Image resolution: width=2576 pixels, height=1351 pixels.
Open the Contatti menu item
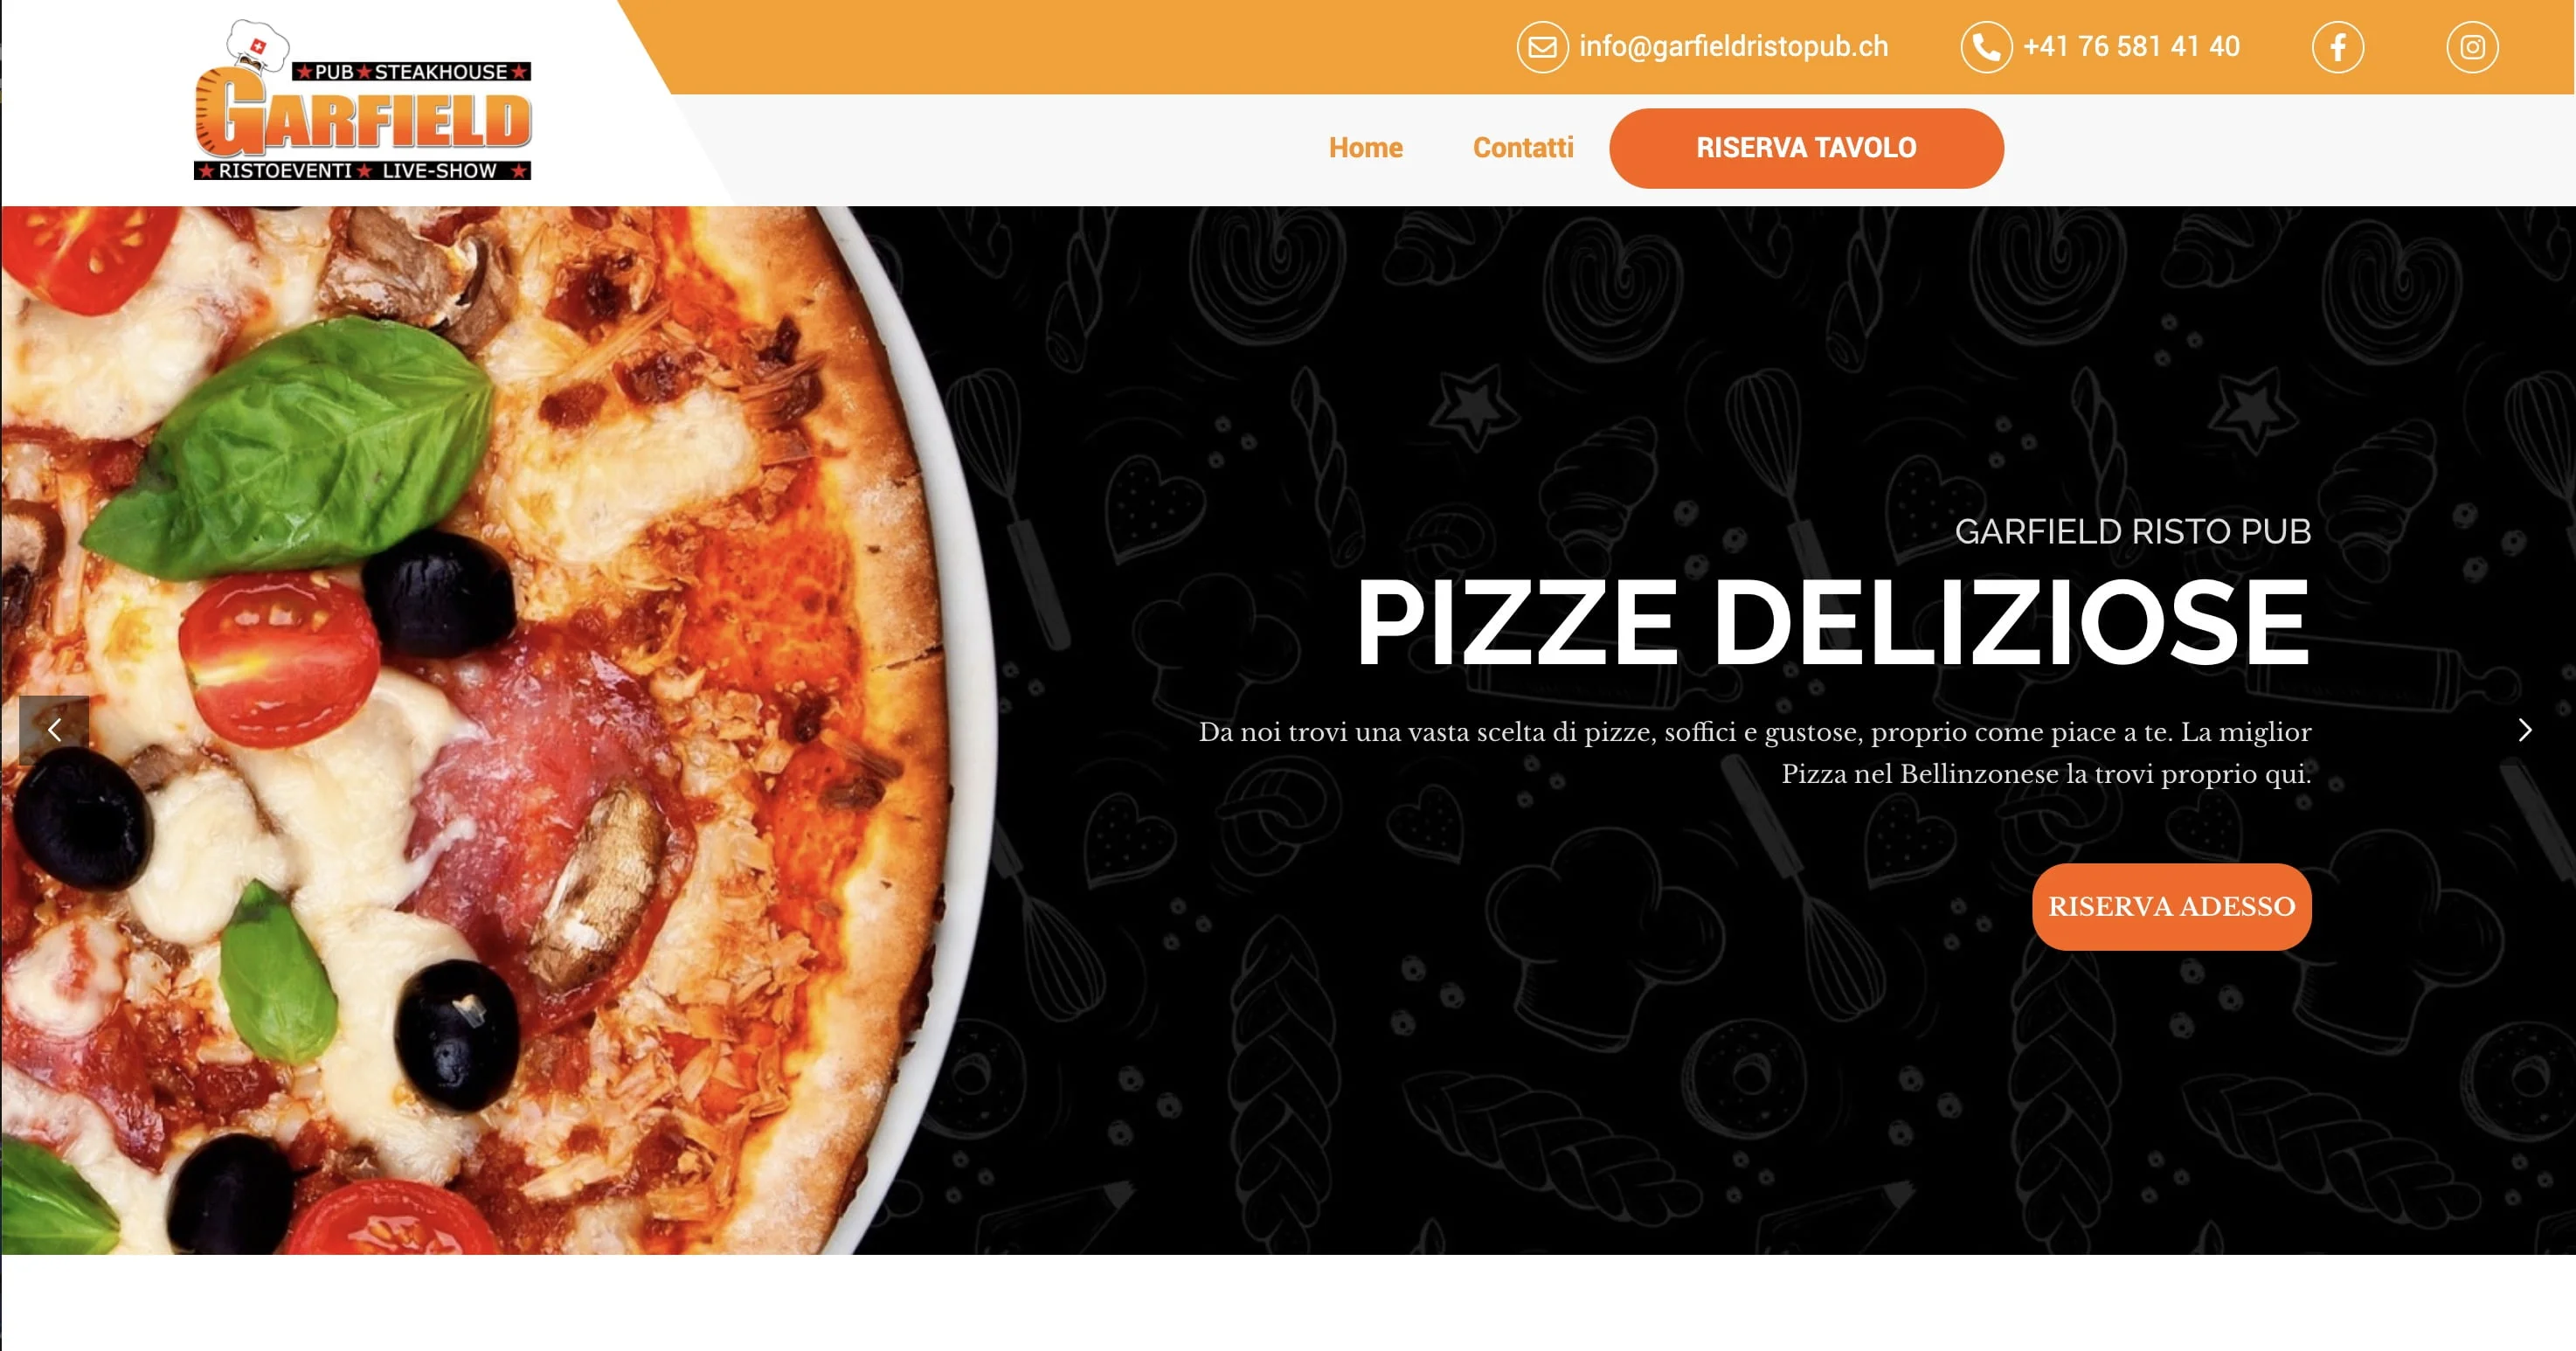click(x=1523, y=148)
